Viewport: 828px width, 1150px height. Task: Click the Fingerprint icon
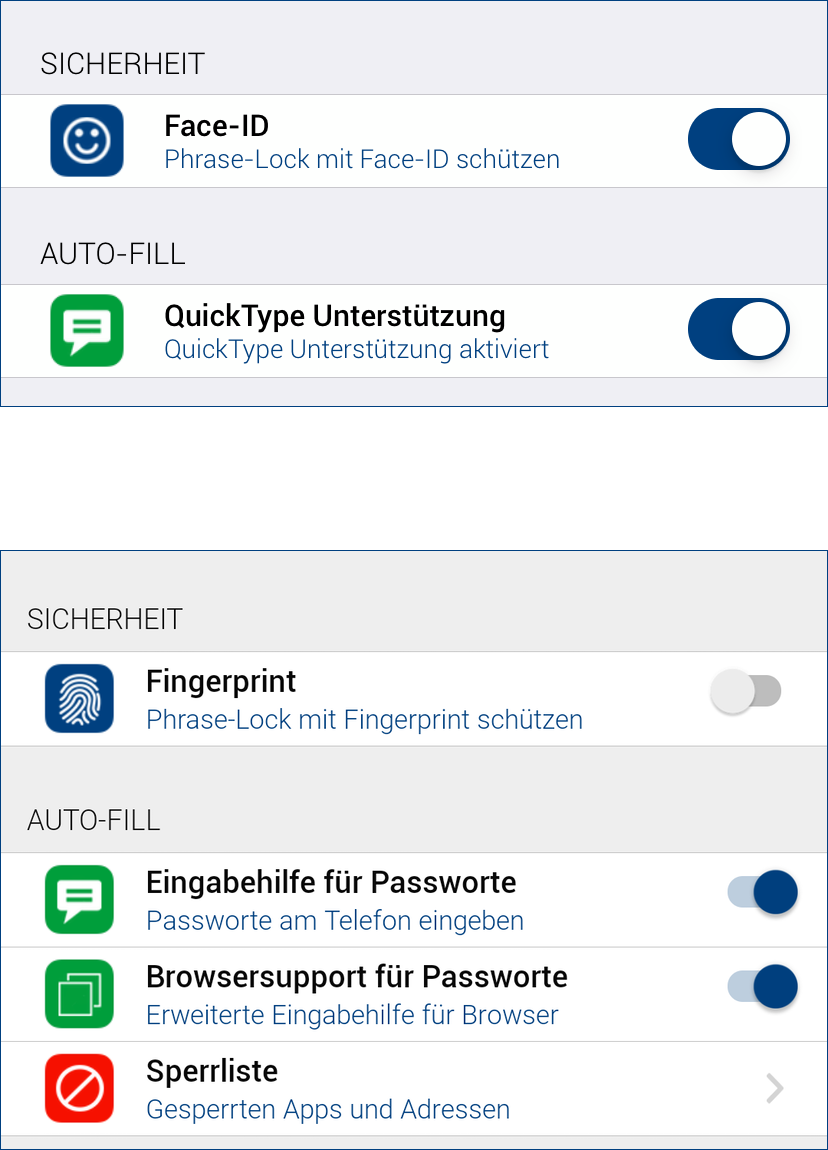[79, 699]
